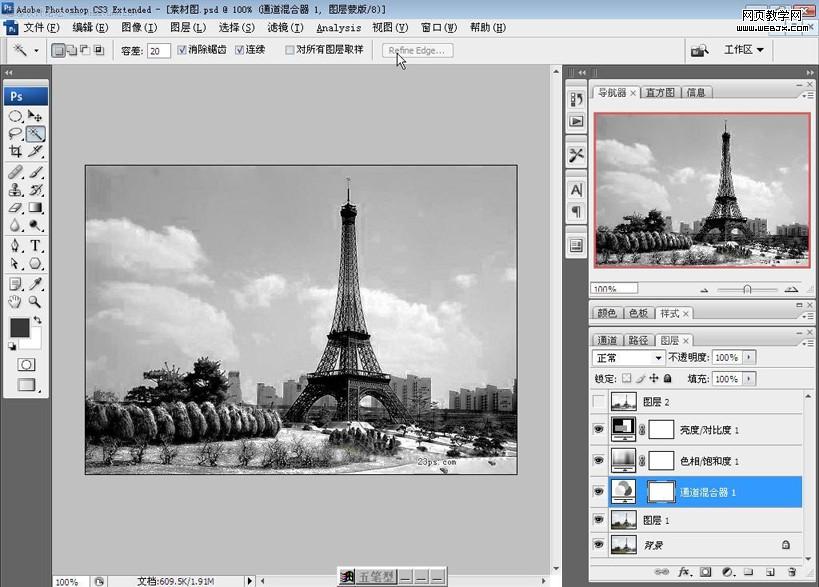Select the Blur tool
This screenshot has width=819, height=587.
coord(16,225)
